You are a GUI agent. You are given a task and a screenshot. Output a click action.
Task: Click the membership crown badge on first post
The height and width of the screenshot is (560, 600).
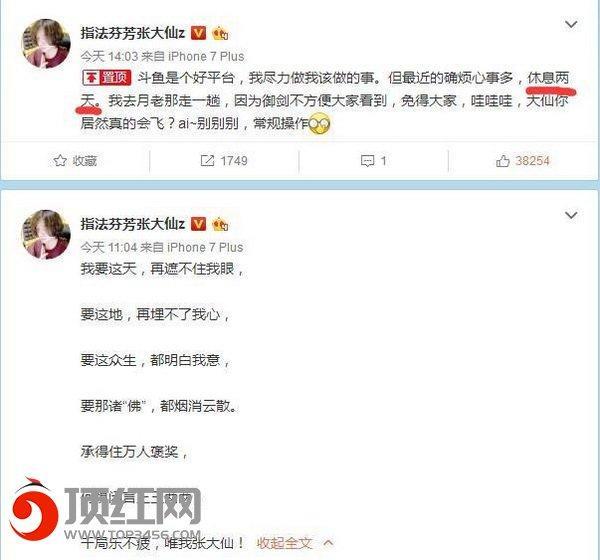pyautogui.click(x=220, y=33)
